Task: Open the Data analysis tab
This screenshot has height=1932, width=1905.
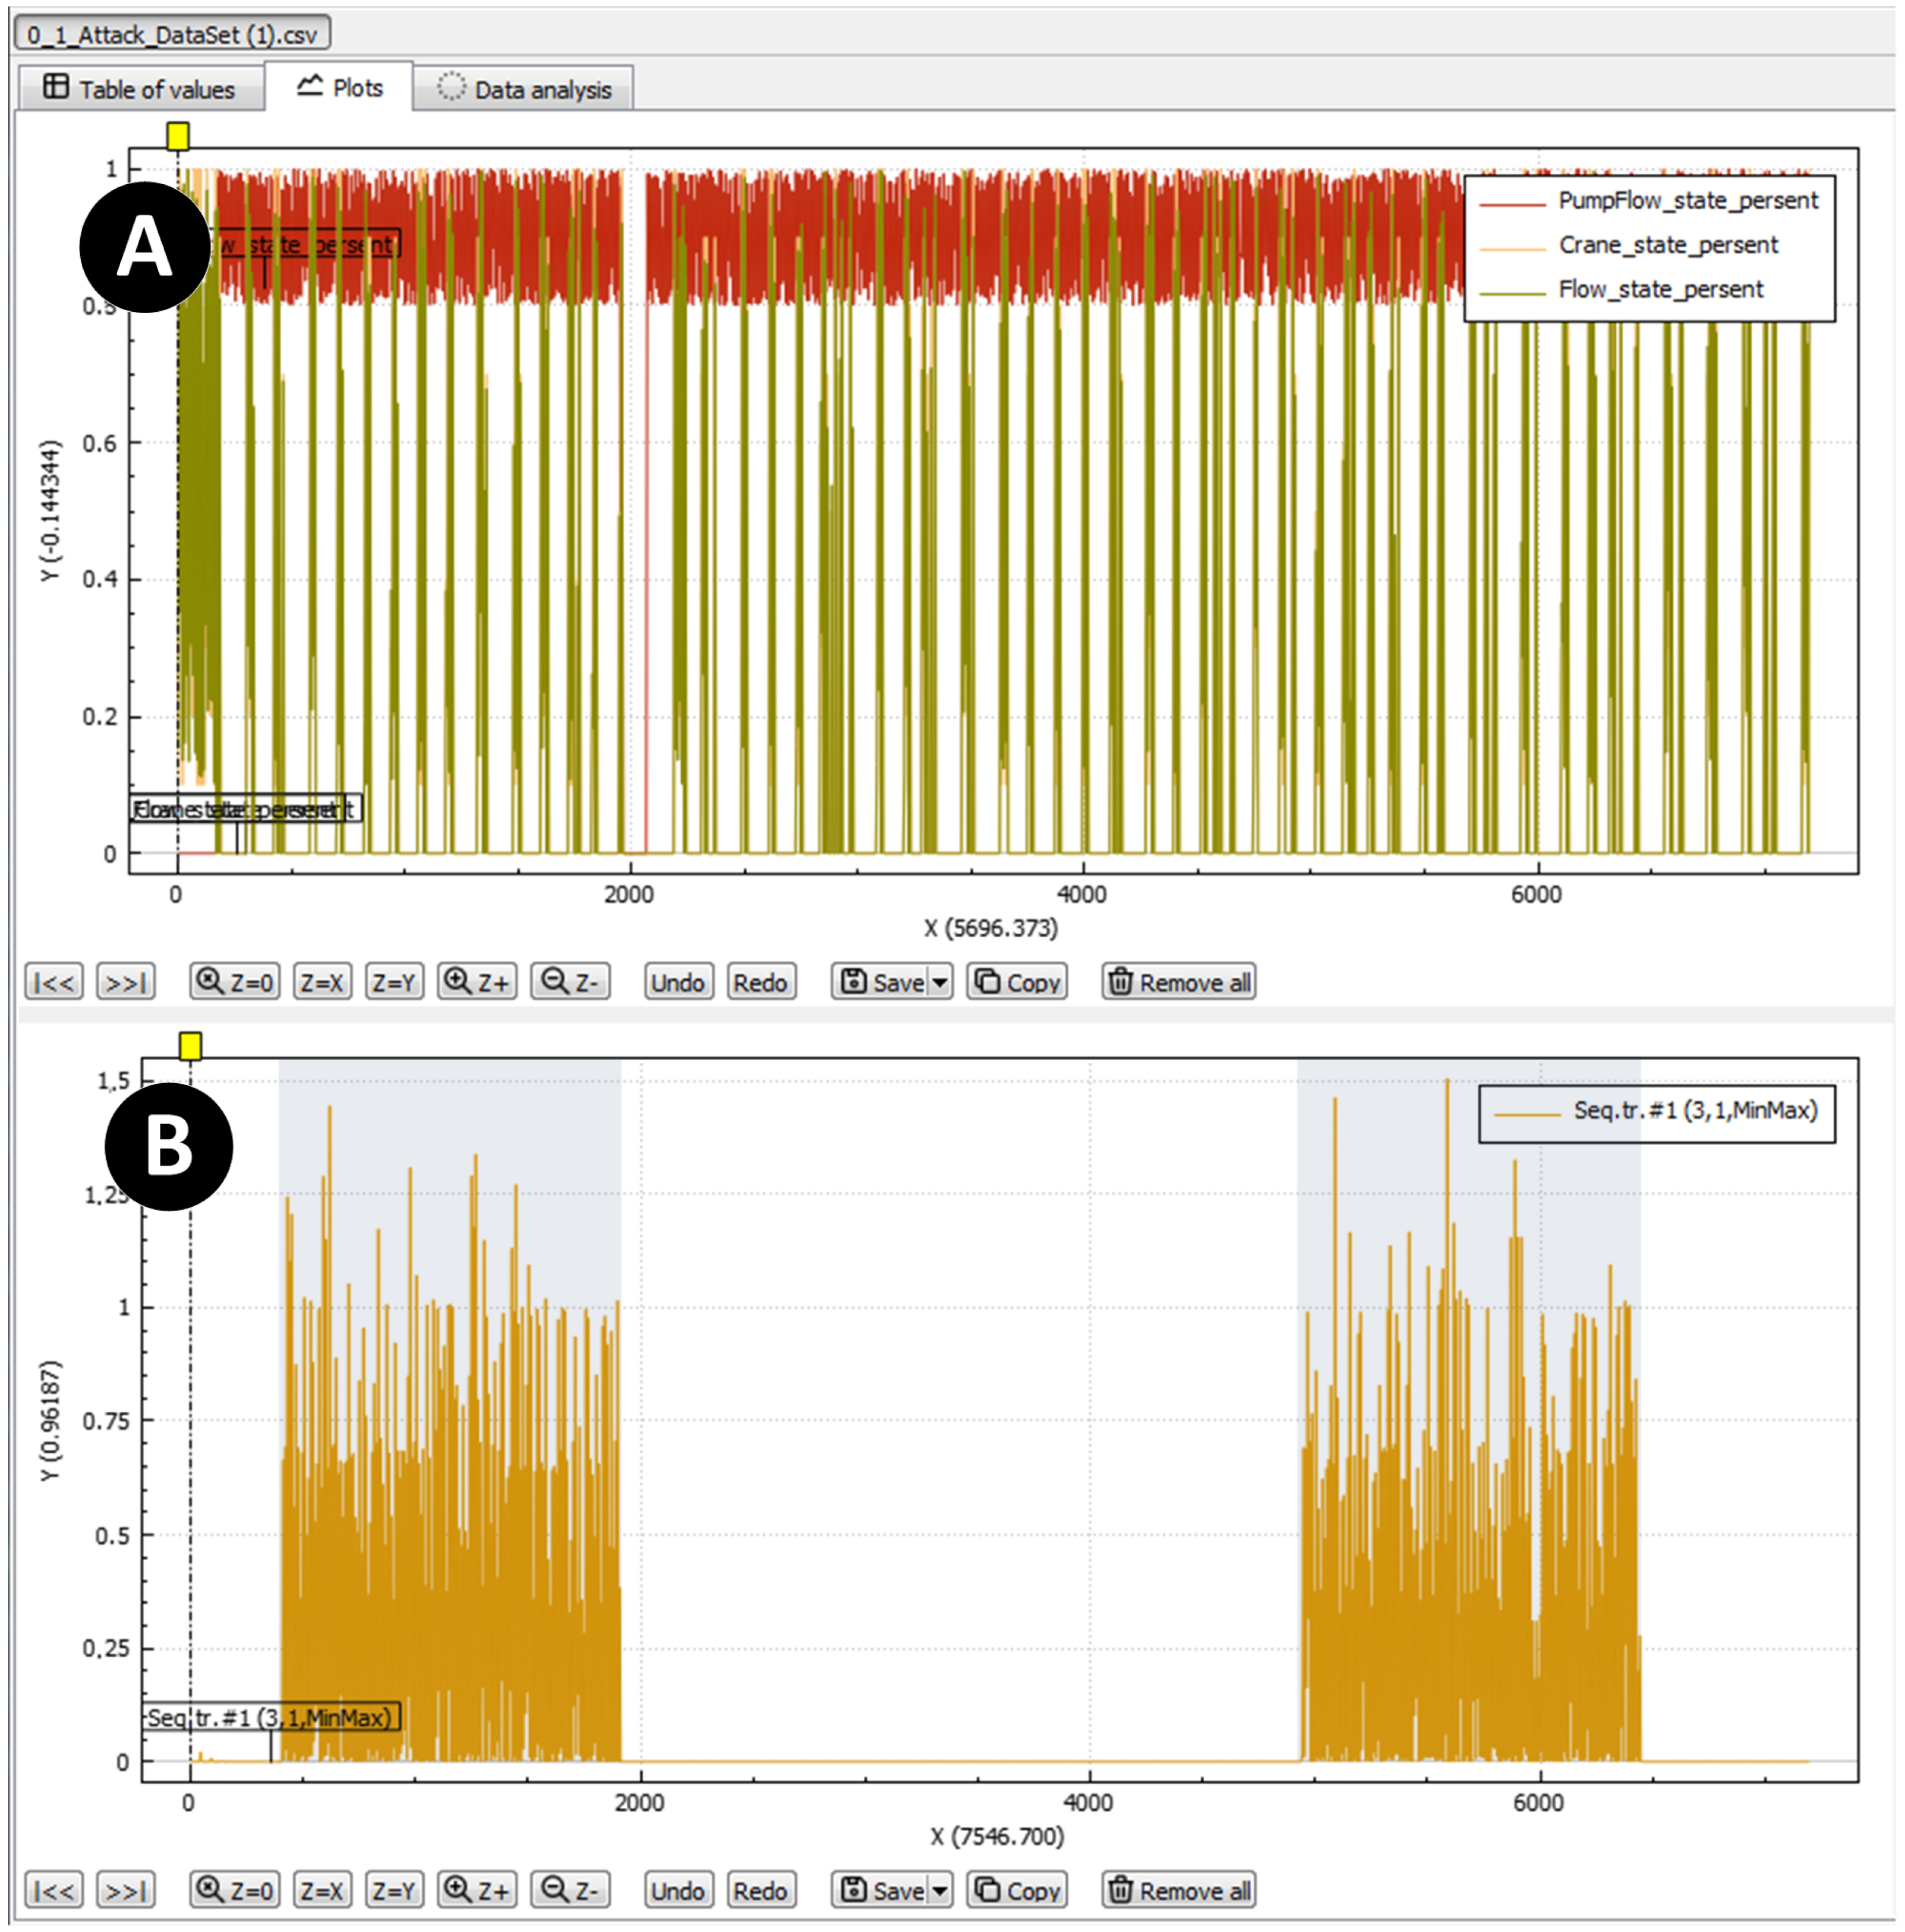Action: 524,89
